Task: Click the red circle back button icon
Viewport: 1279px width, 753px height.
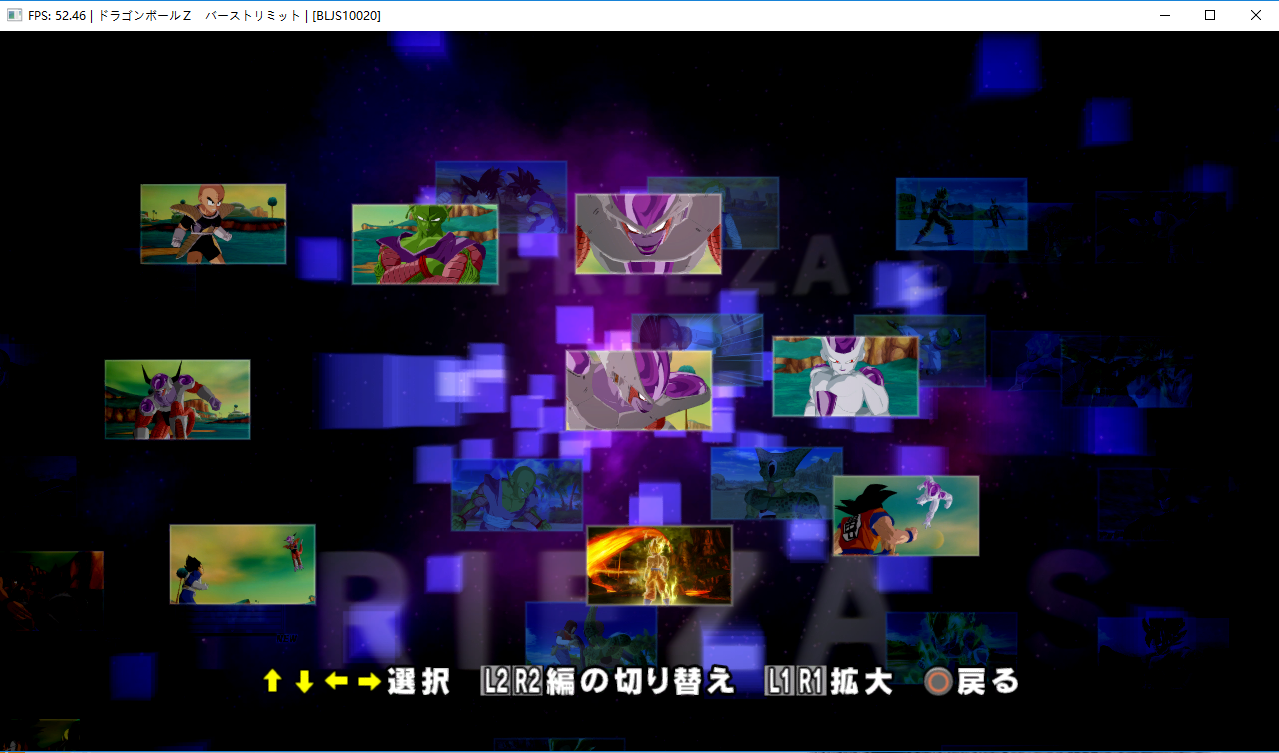Action: (938, 682)
